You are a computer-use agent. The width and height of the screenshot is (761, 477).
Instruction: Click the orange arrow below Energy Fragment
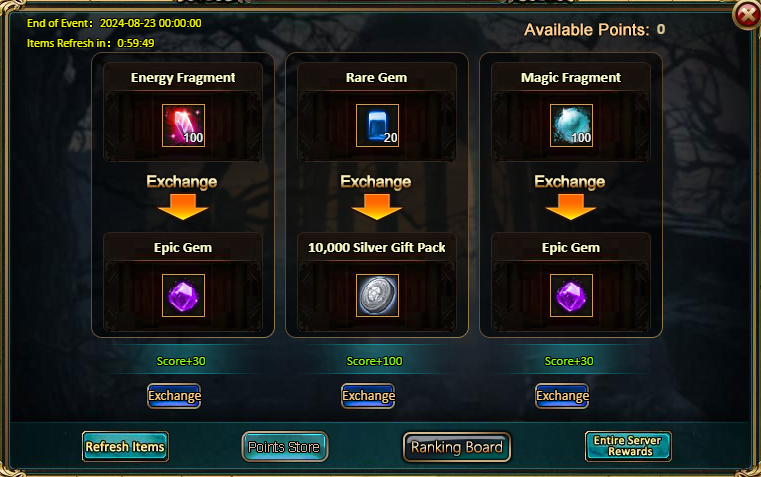[x=183, y=207]
